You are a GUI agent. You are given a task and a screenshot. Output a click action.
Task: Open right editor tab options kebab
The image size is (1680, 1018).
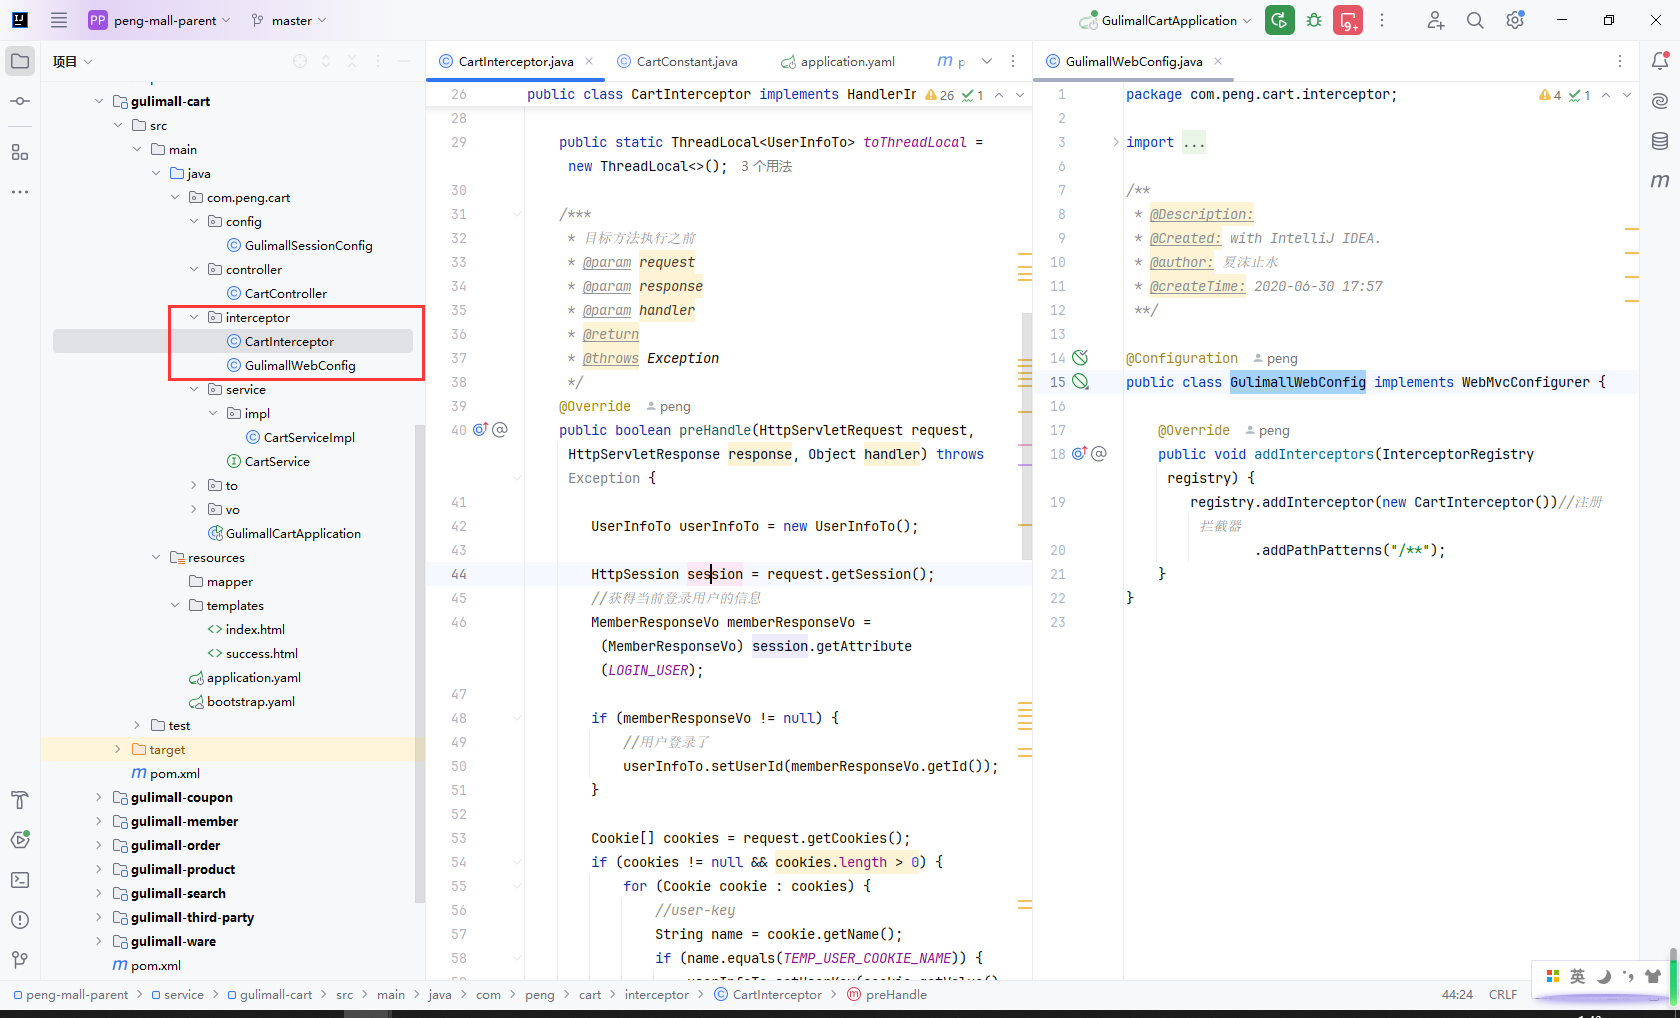[x=1620, y=61]
